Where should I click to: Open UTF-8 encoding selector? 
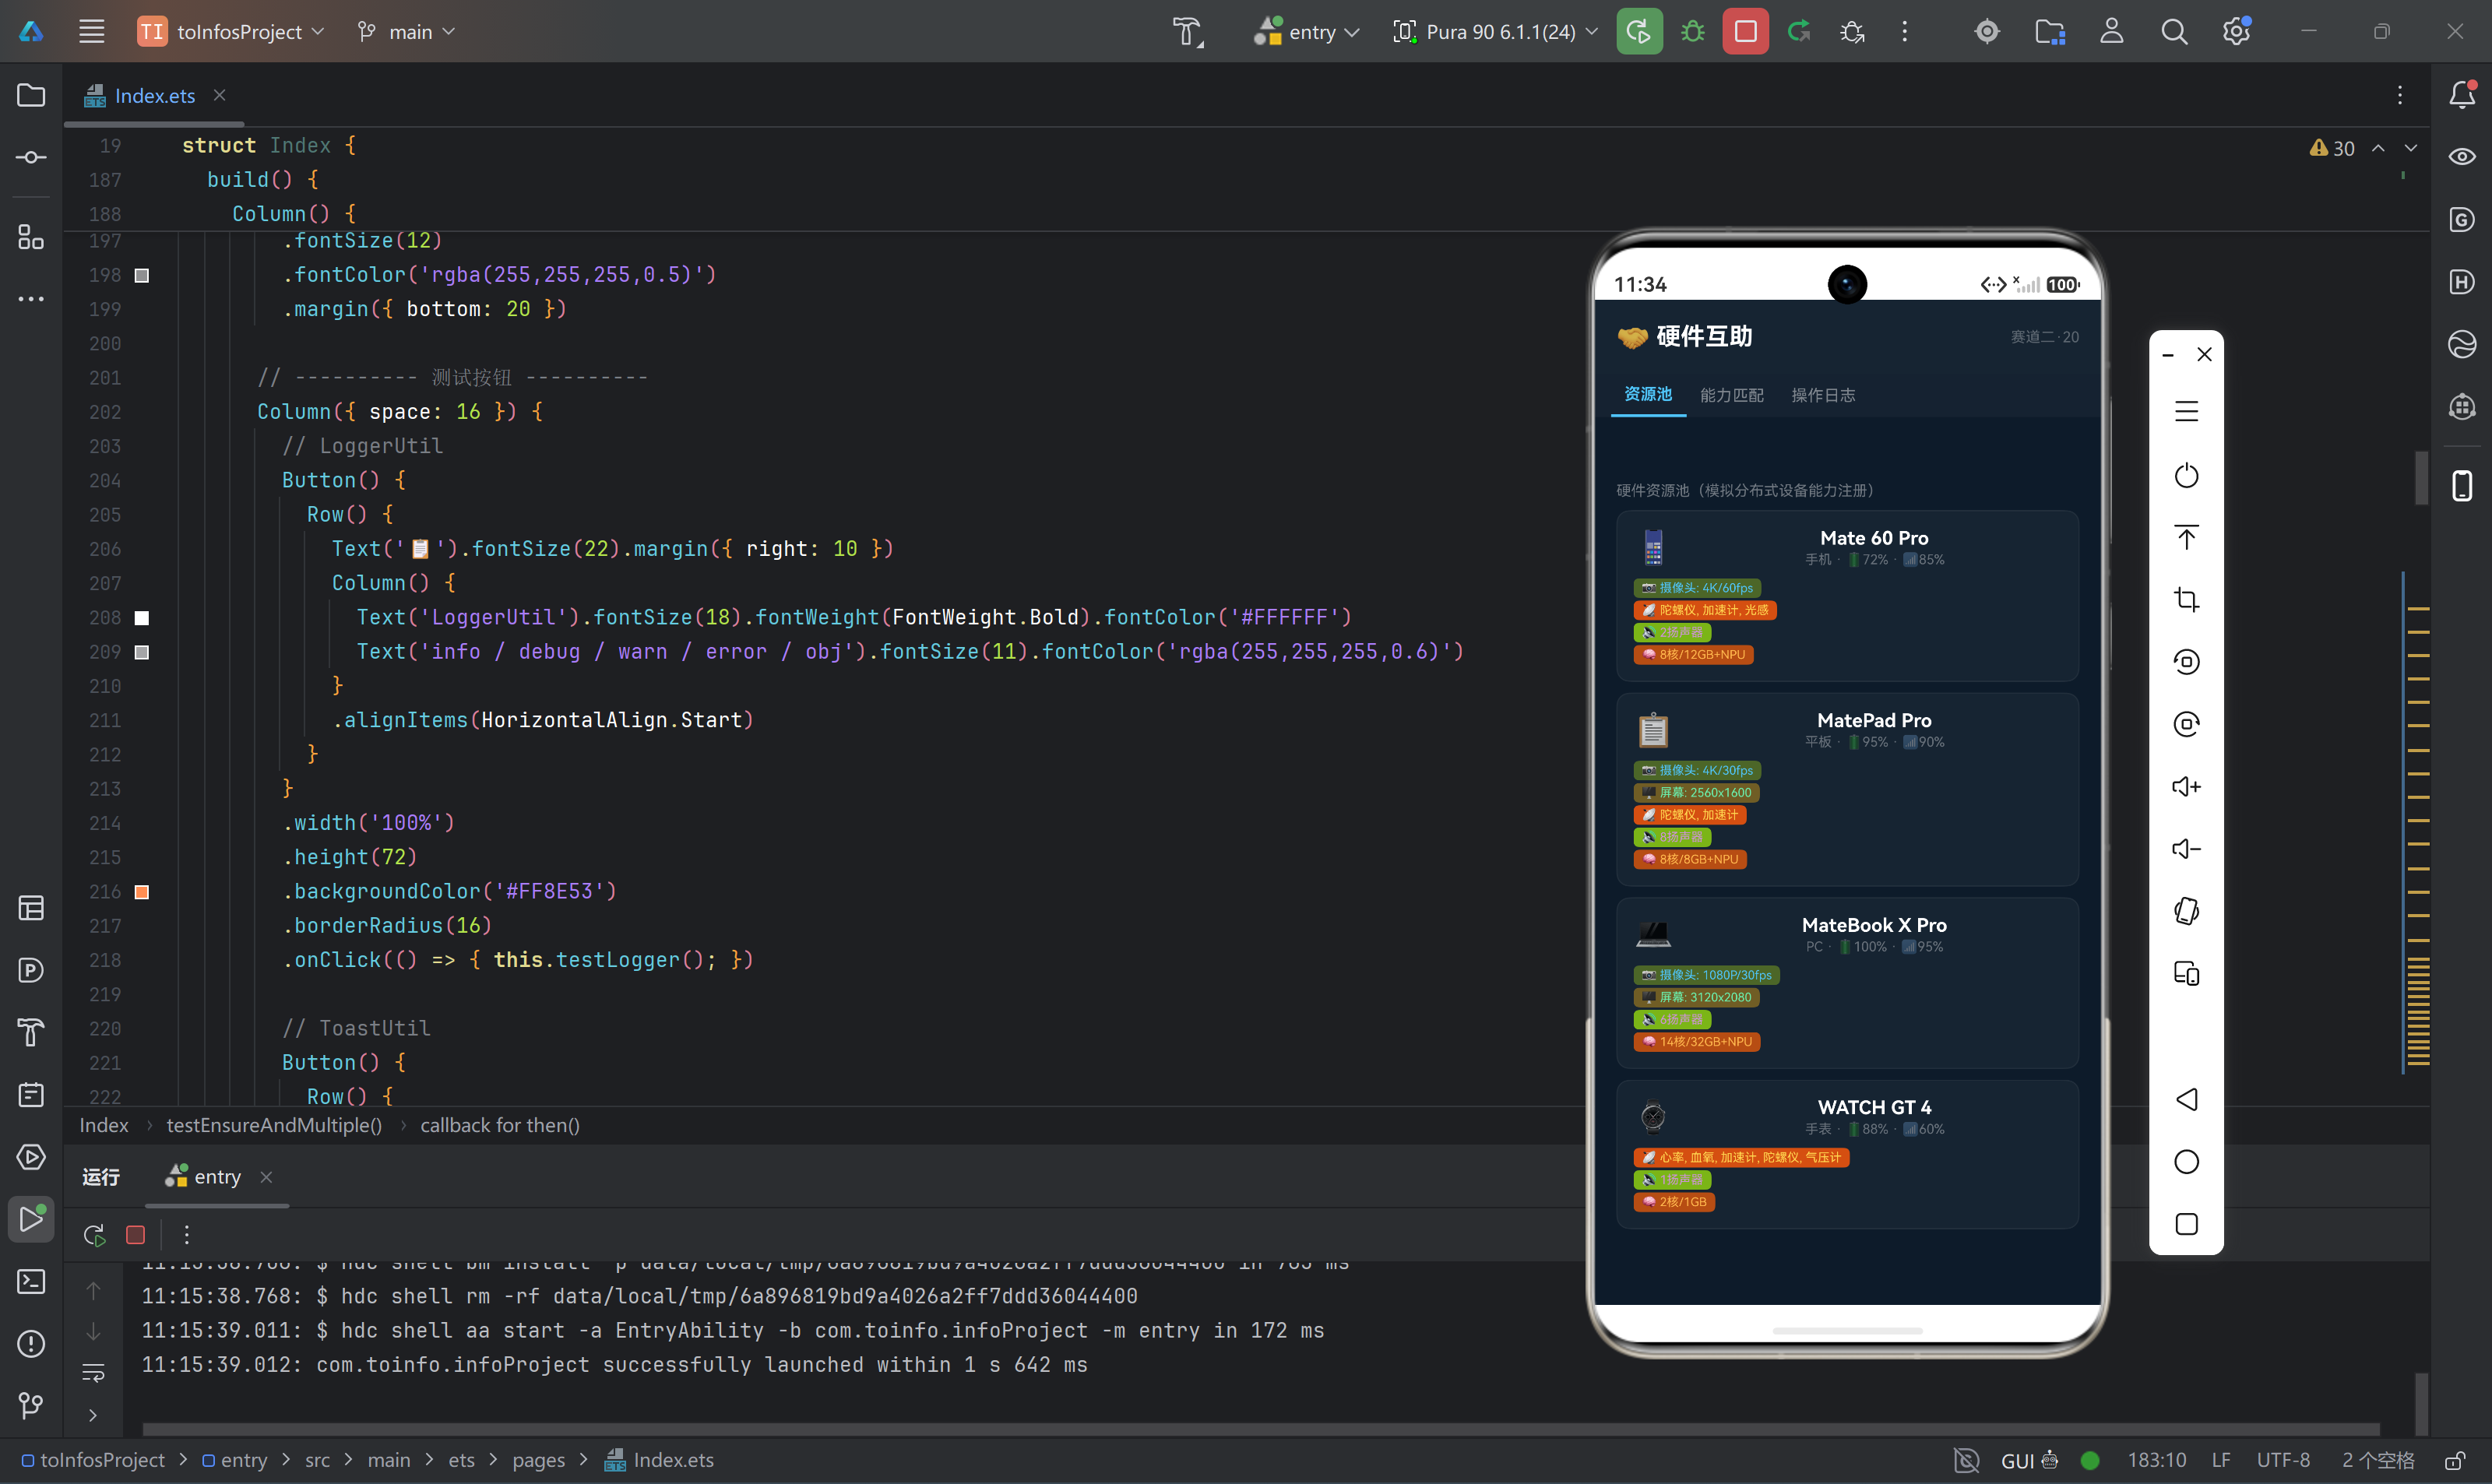click(x=2283, y=1460)
